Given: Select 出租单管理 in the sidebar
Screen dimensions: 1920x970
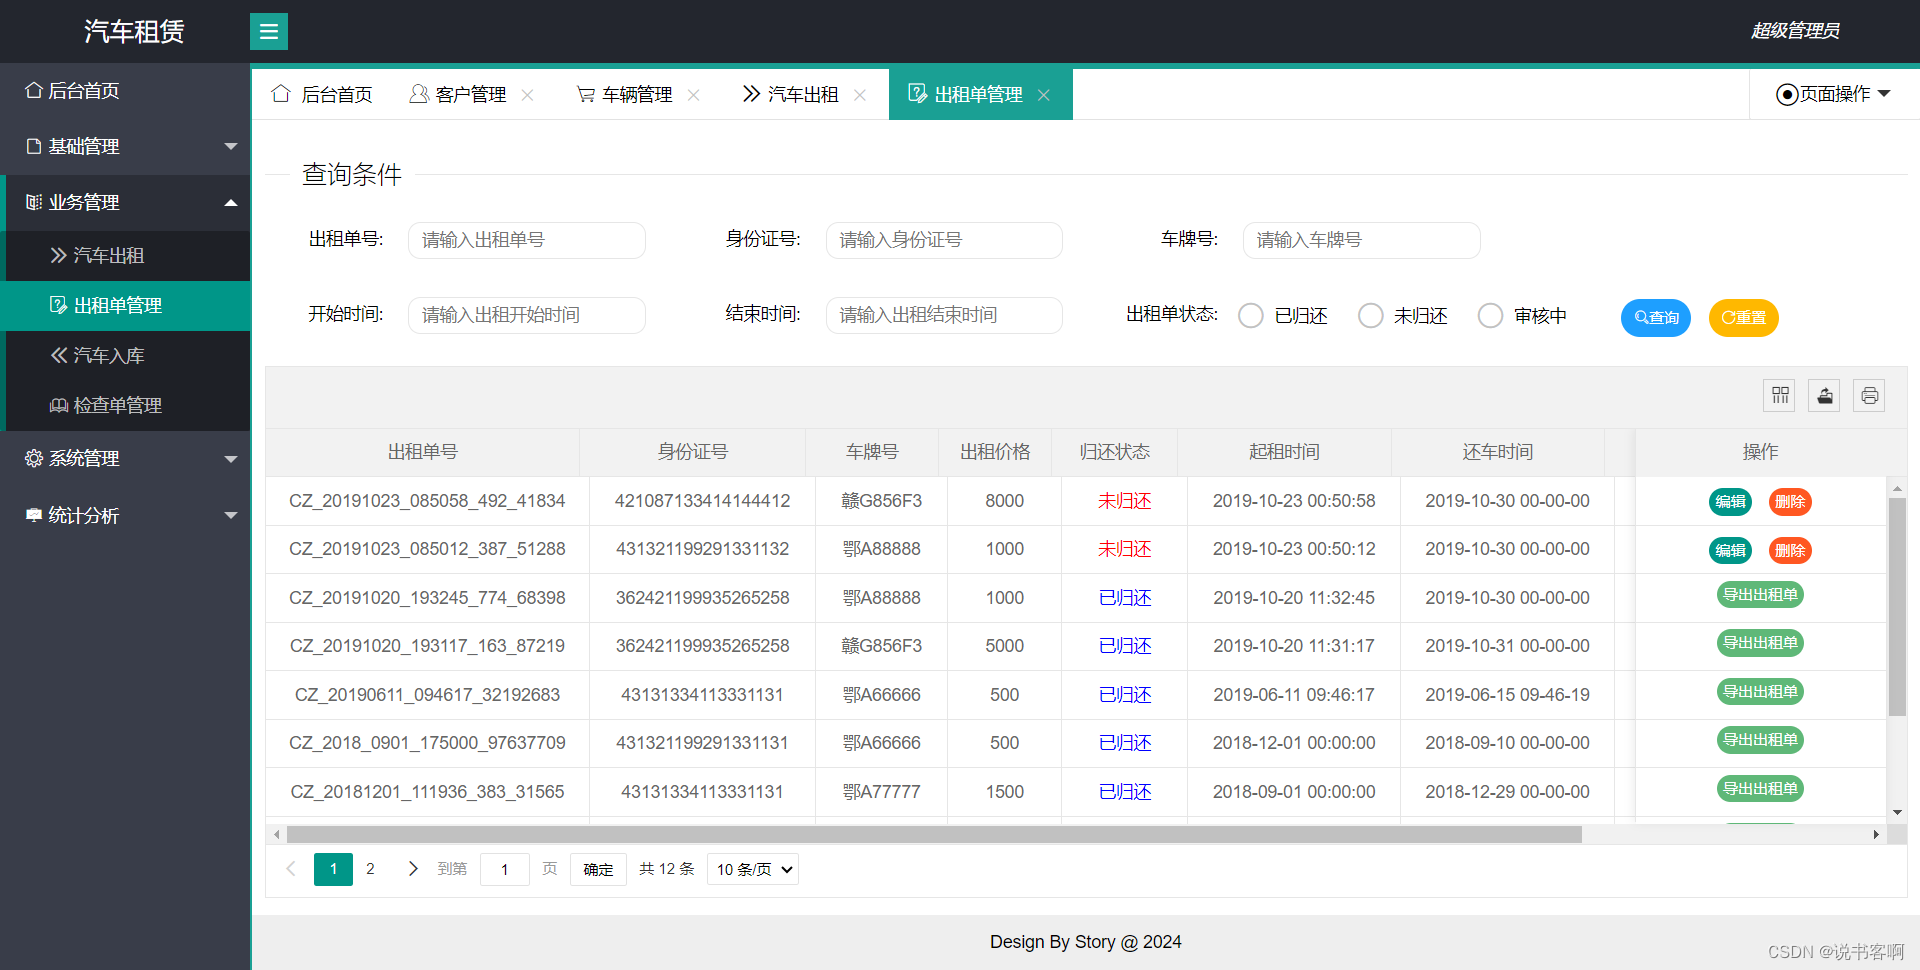Looking at the screenshot, I should tap(127, 306).
